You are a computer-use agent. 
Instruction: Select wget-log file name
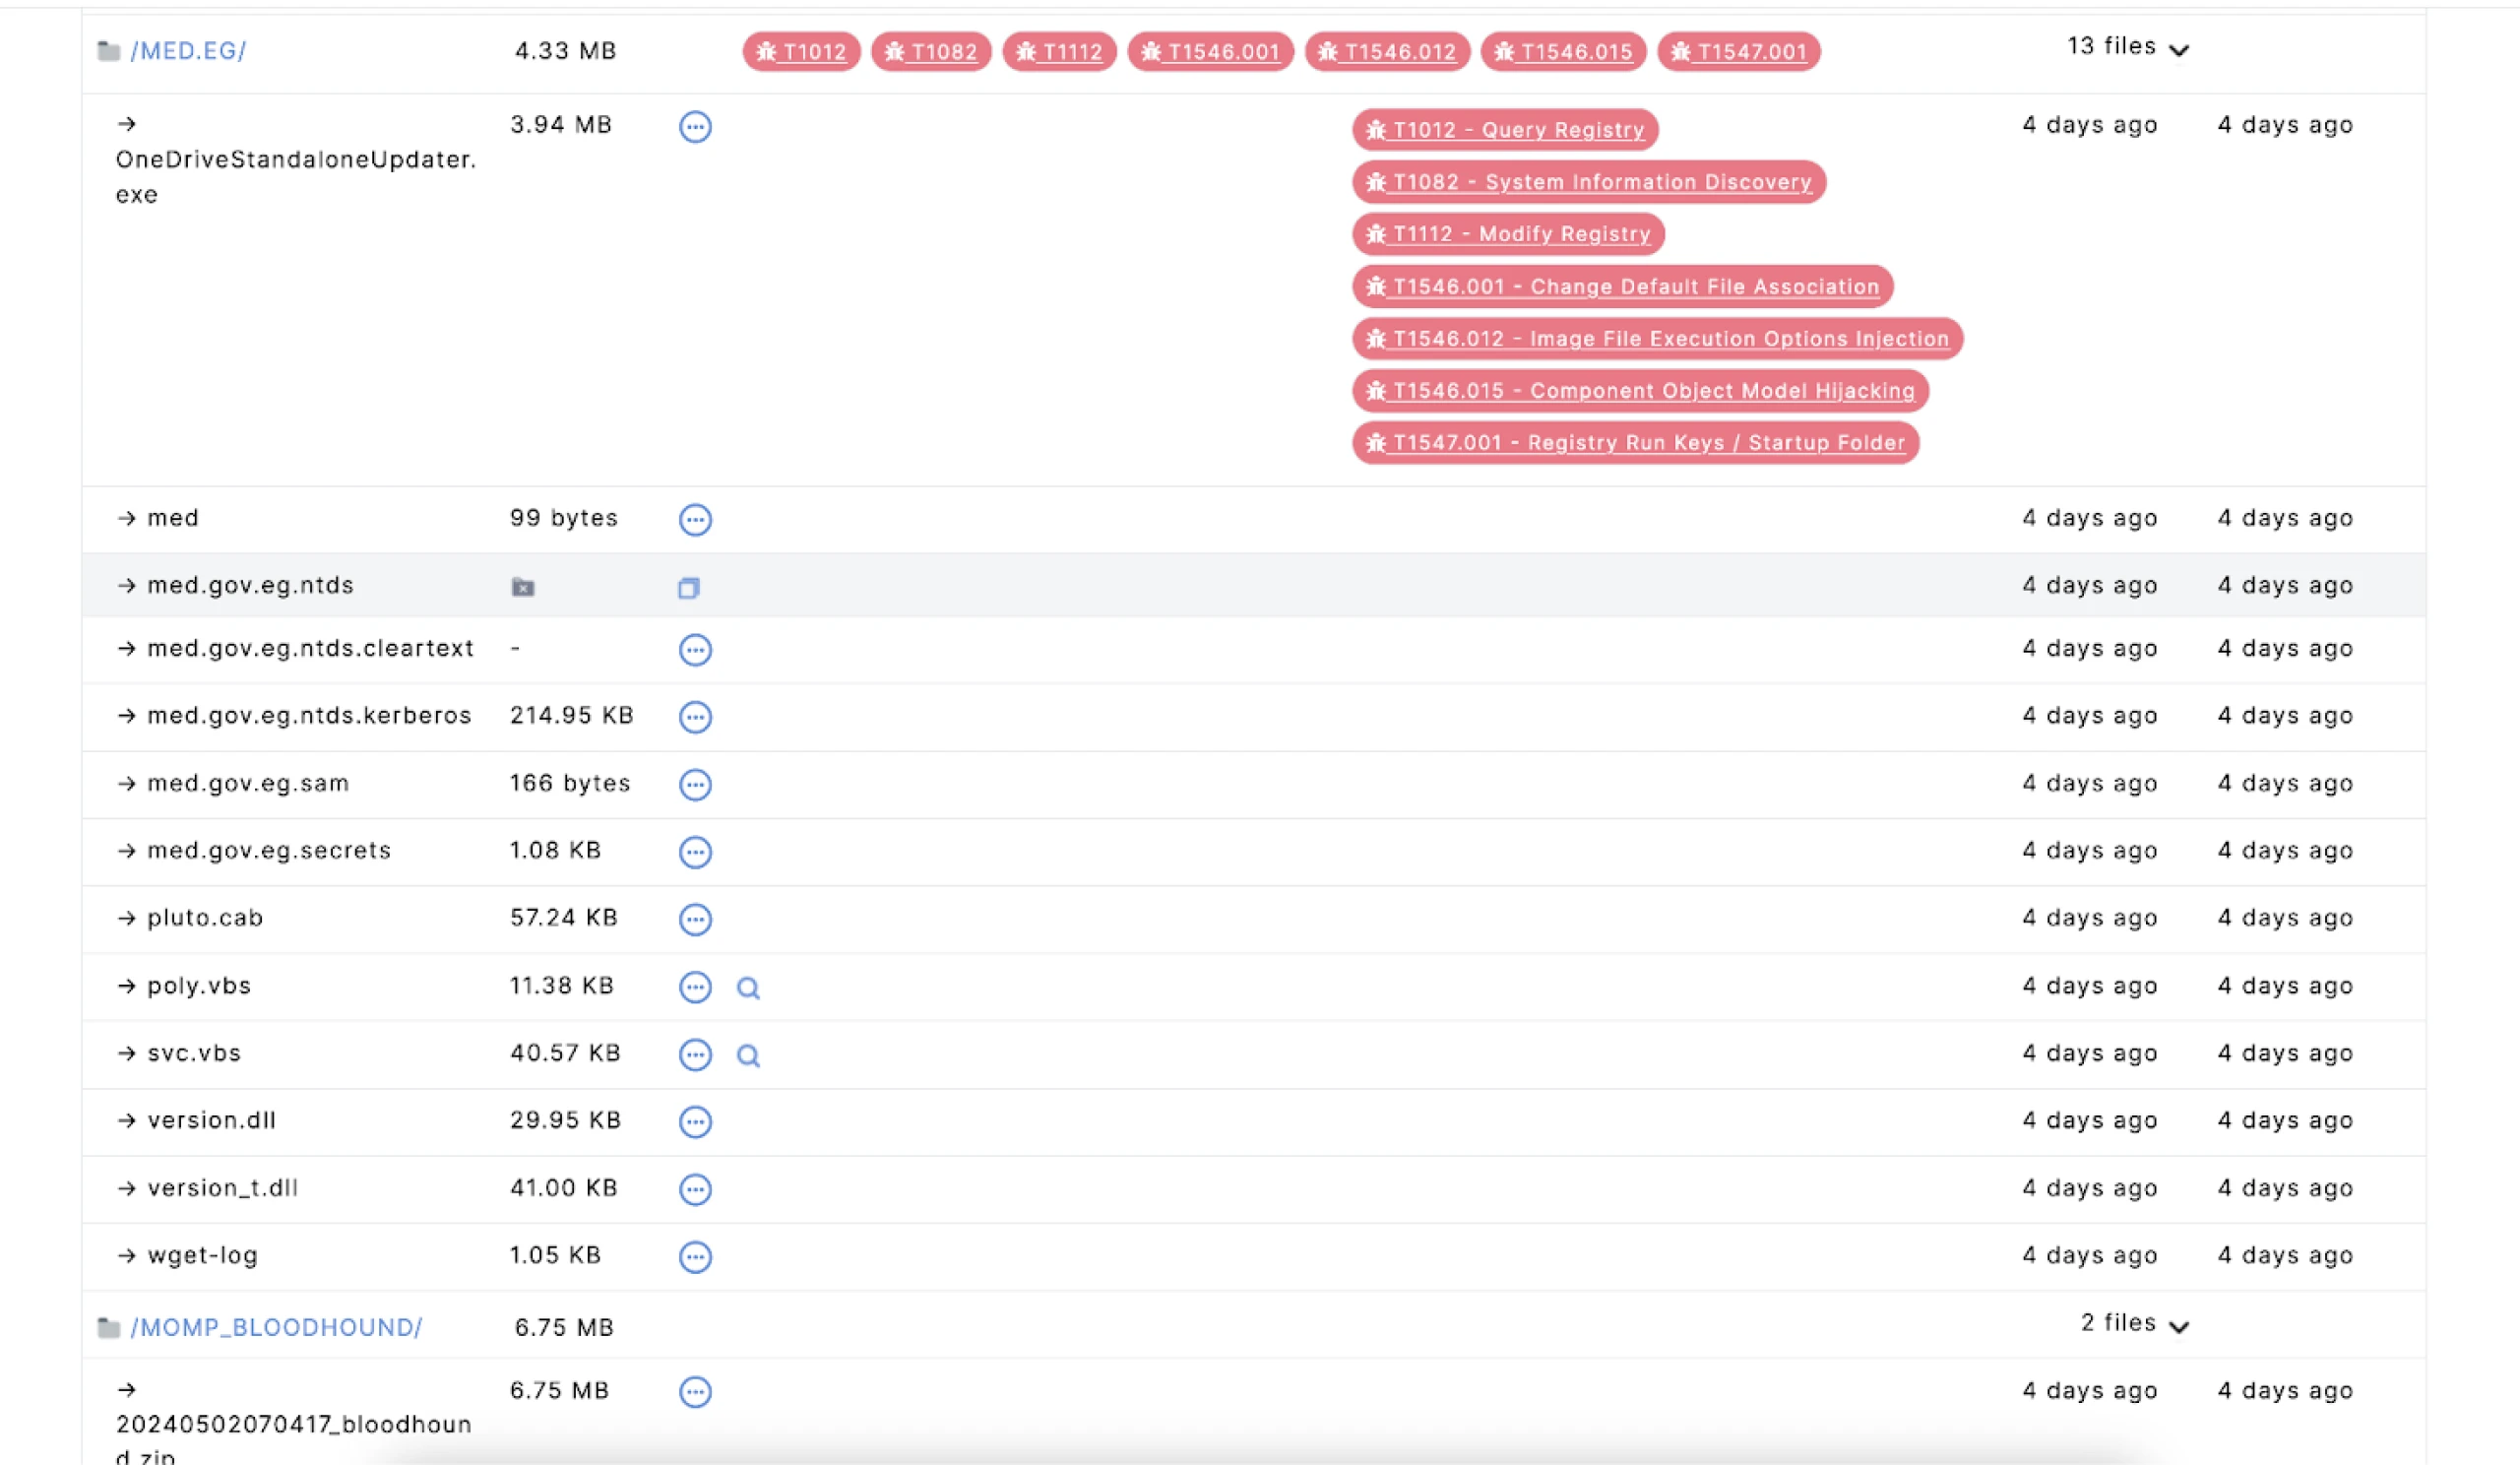click(x=203, y=1256)
